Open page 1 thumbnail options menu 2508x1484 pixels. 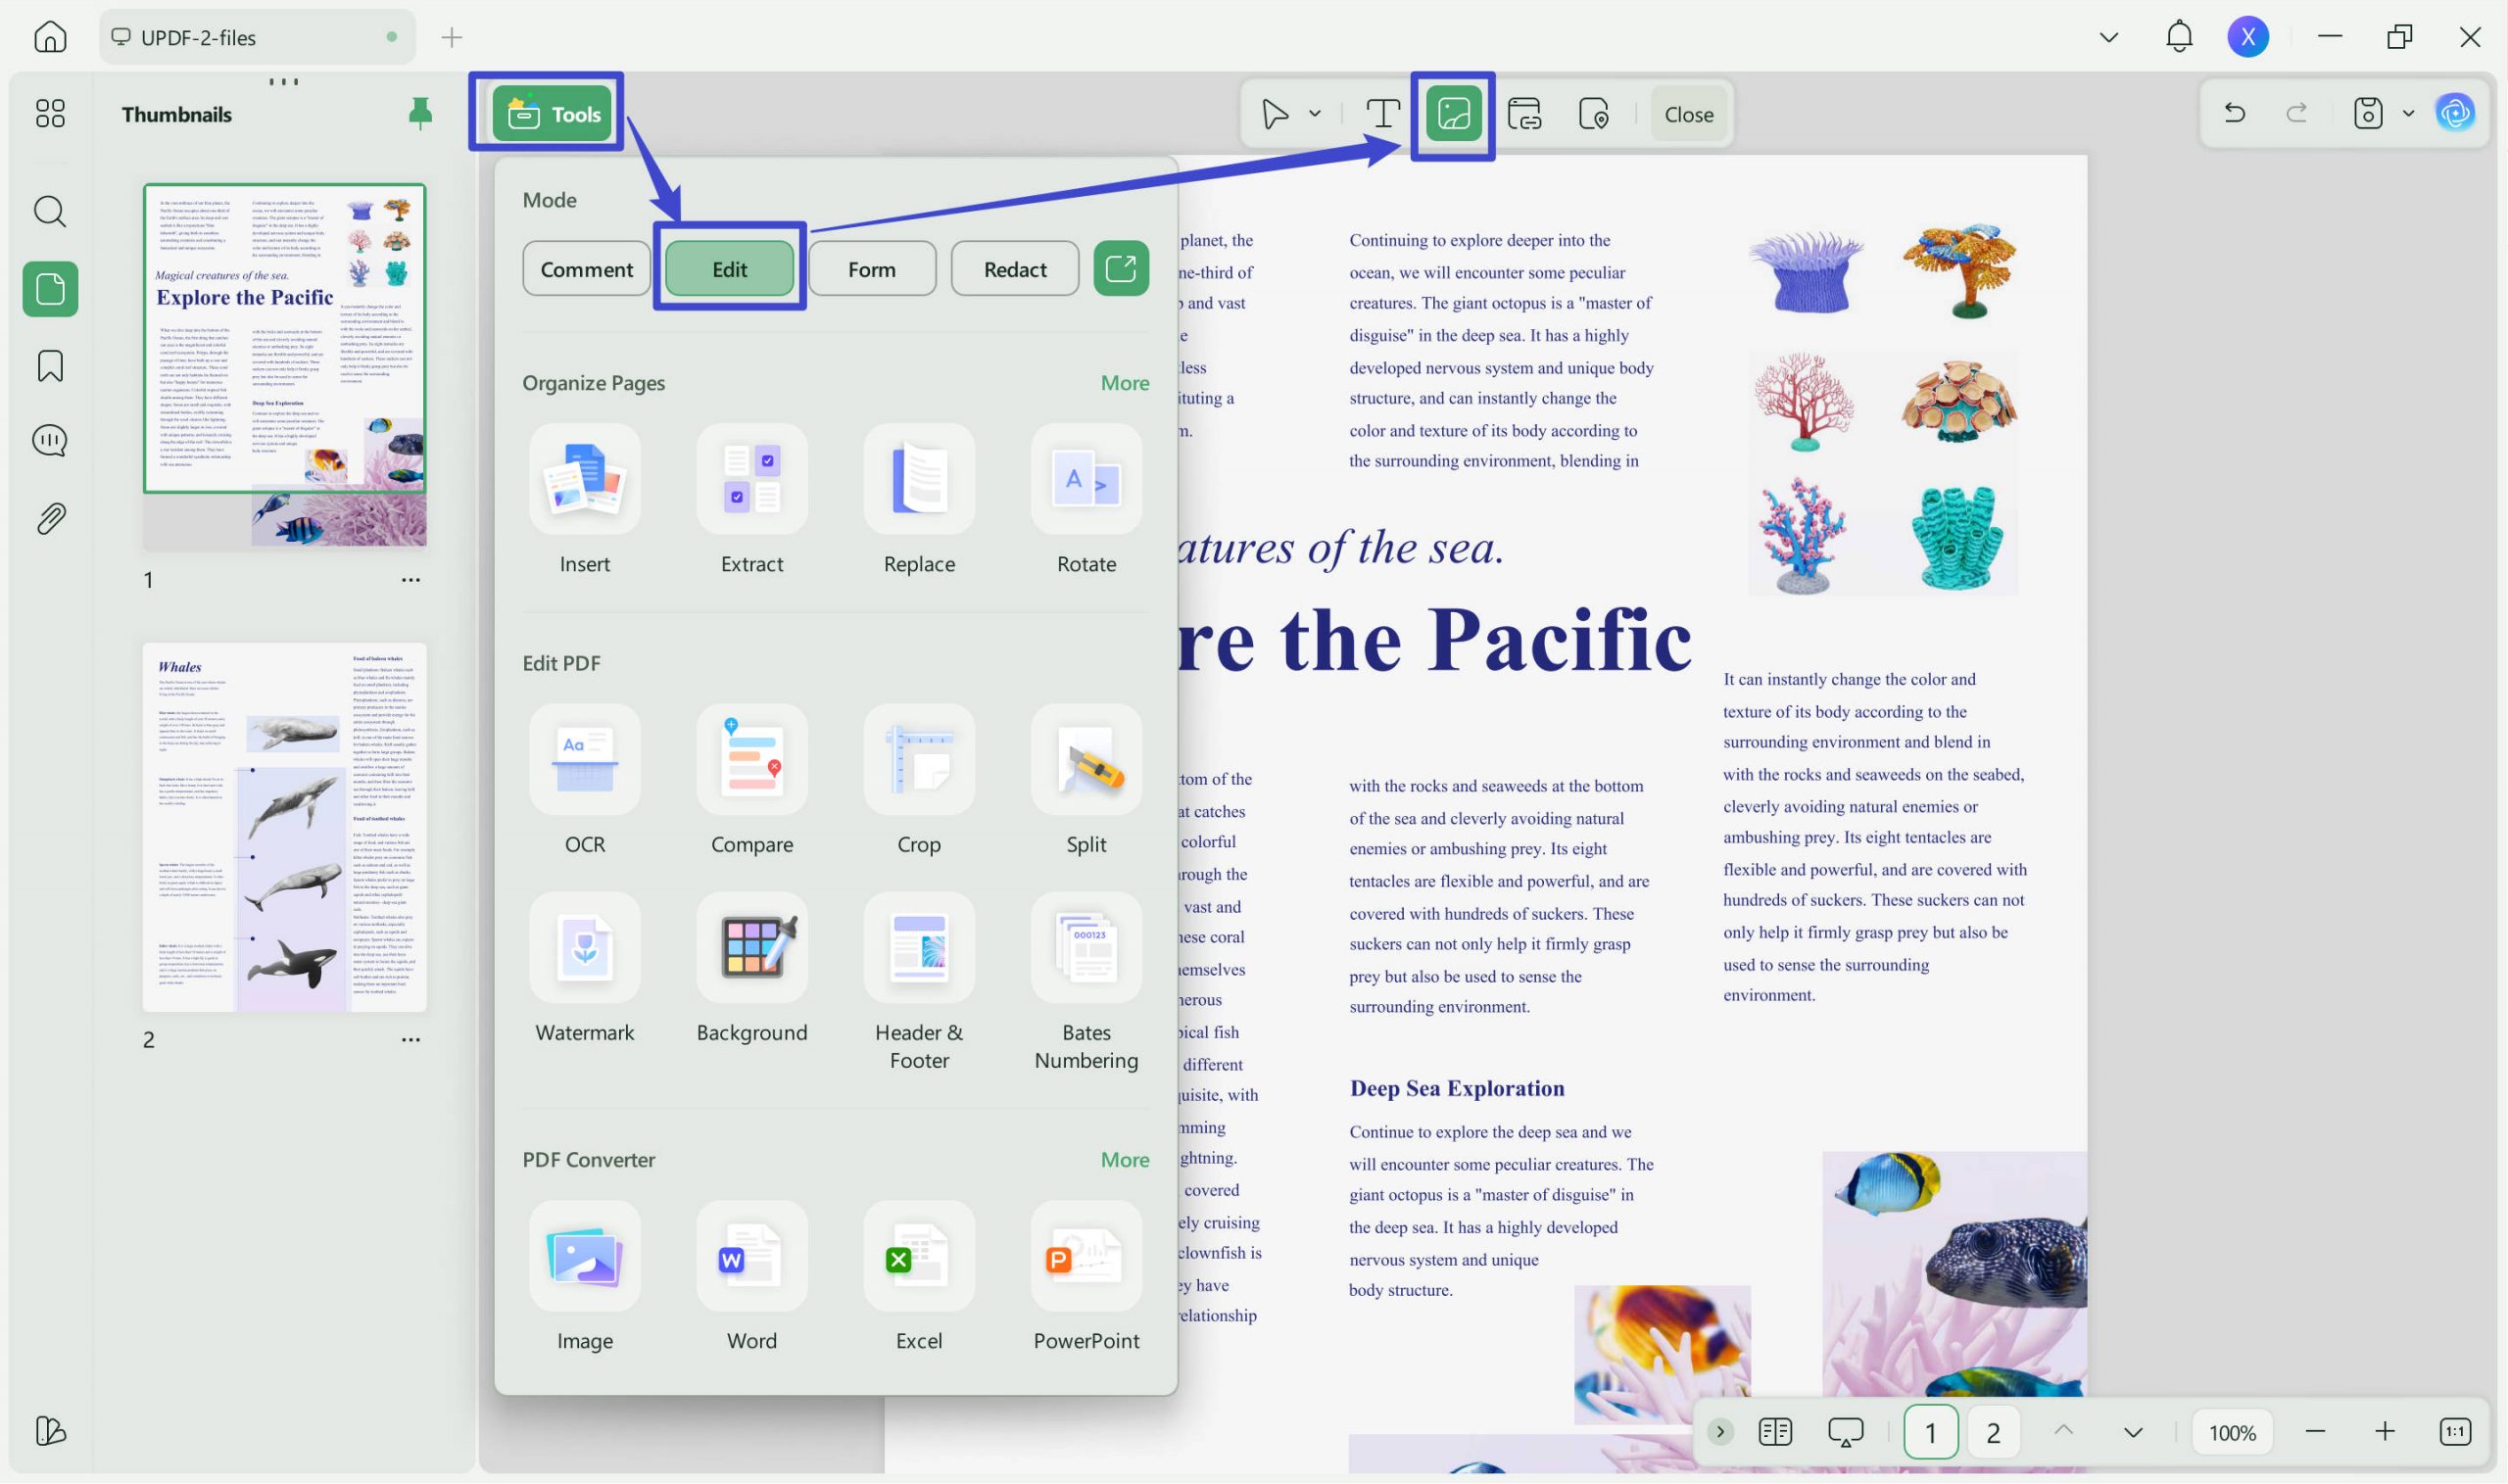pos(410,580)
